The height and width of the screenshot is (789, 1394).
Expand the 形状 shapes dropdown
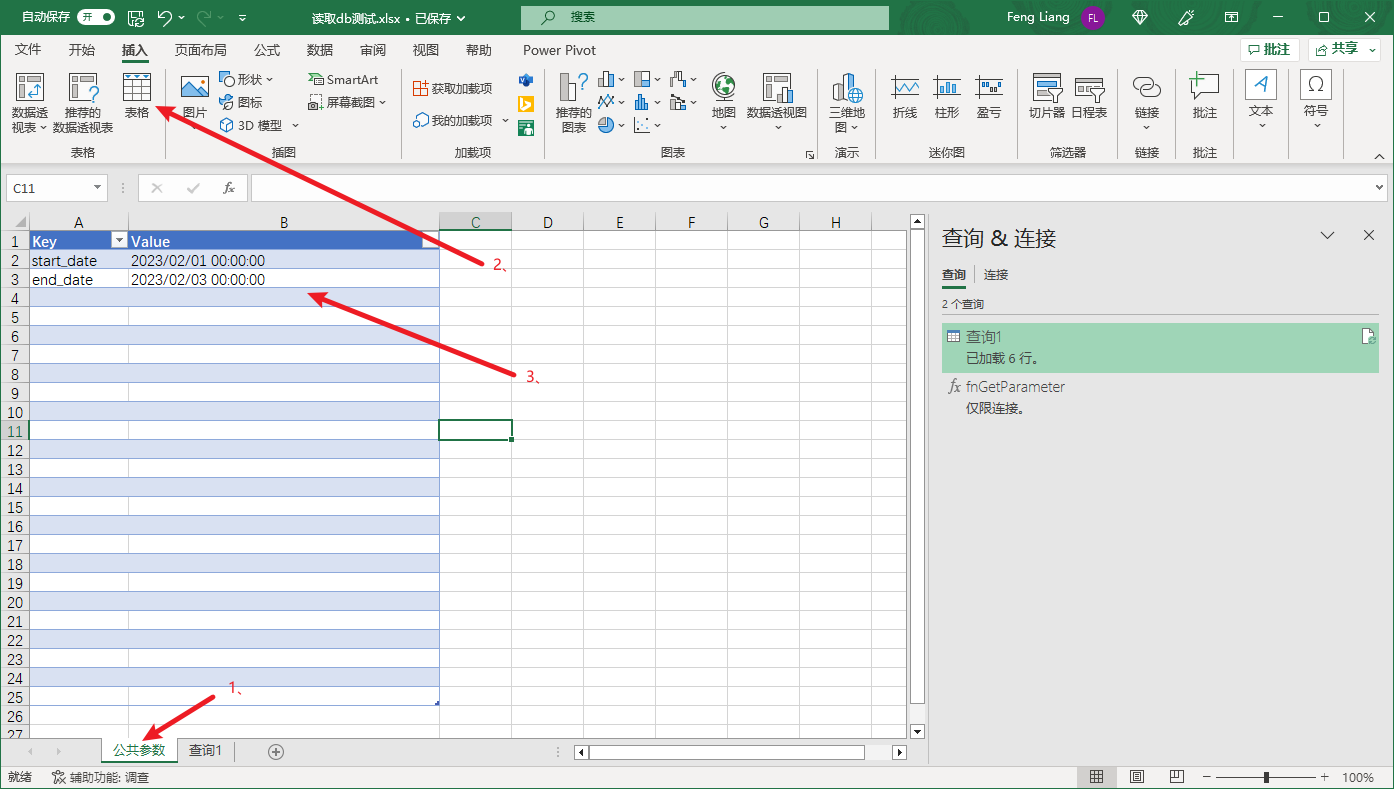[246, 79]
